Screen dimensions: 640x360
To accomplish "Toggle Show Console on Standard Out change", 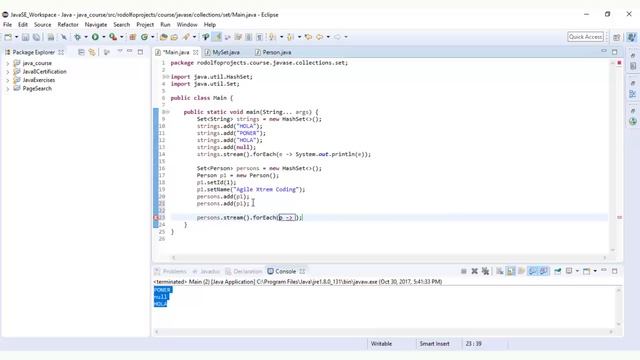I will click(533, 271).
